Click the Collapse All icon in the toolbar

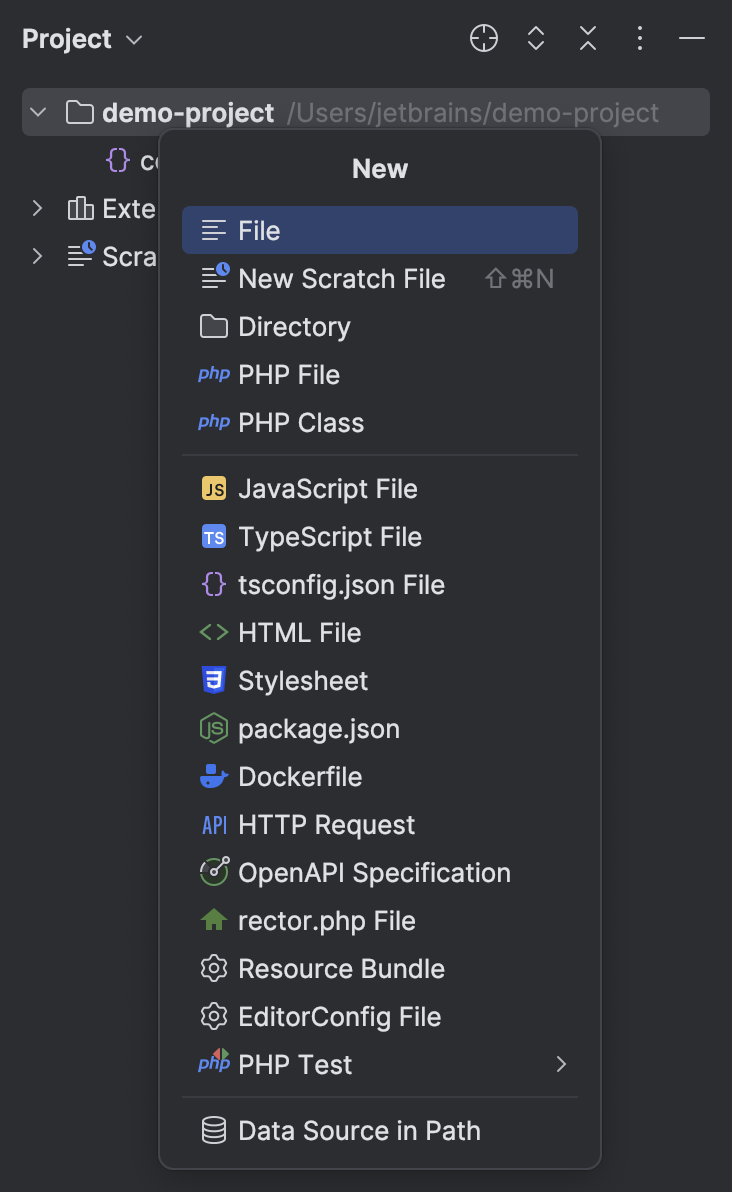[x=588, y=39]
